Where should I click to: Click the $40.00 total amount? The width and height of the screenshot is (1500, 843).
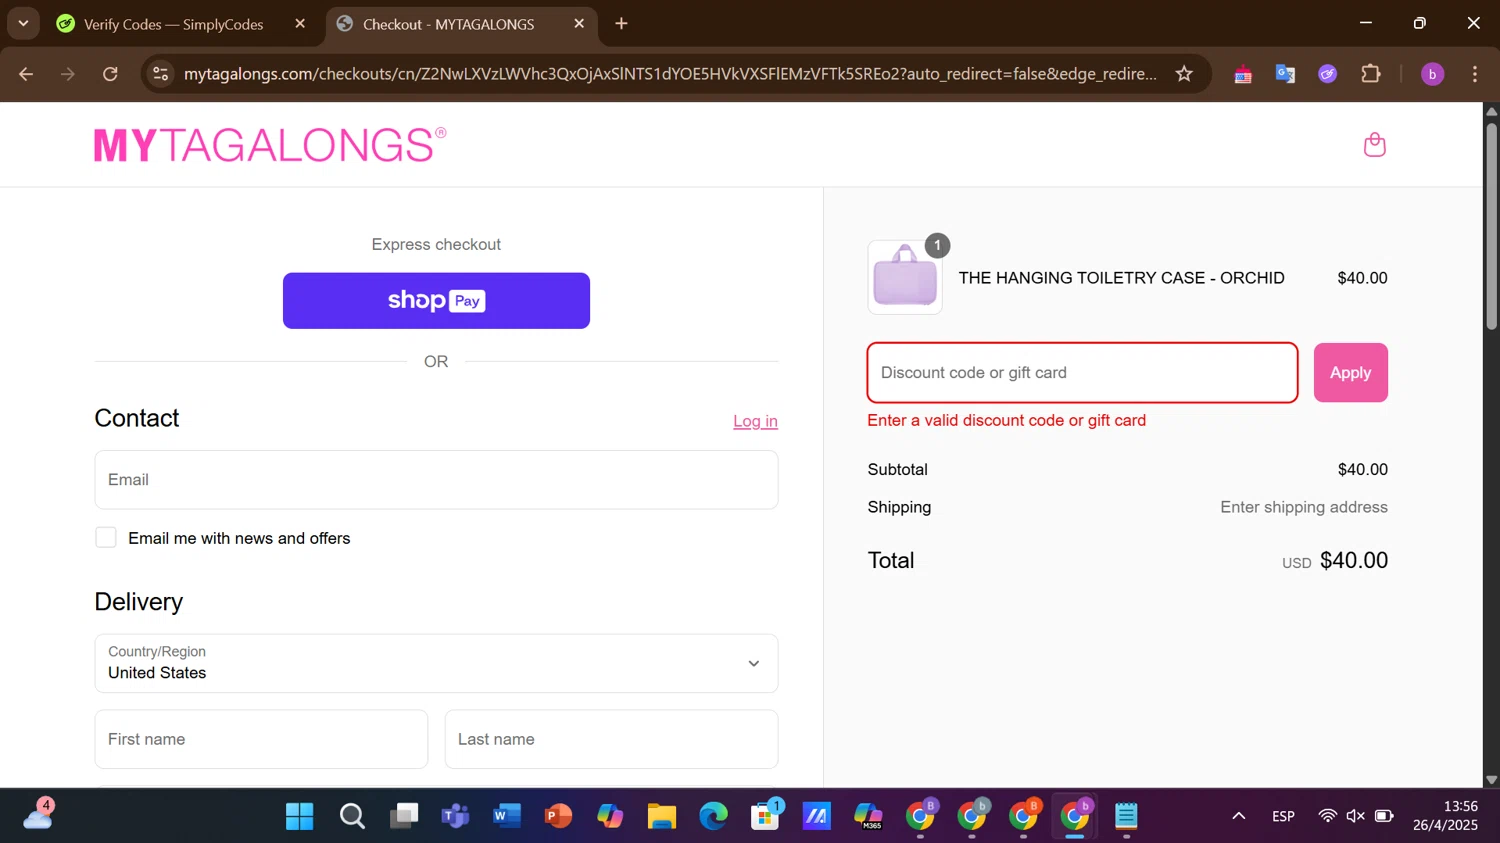tap(1354, 561)
